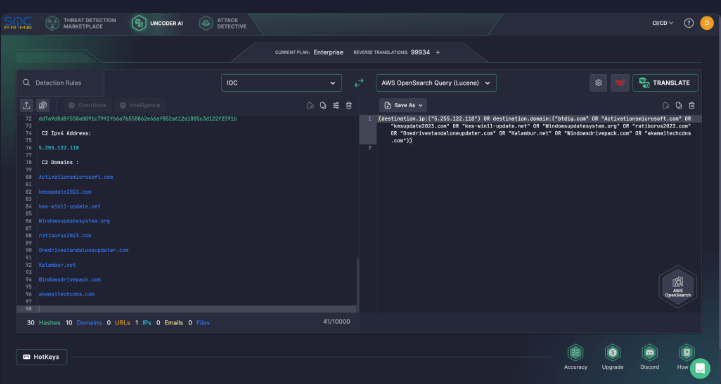This screenshot has width=721, height=384.
Task: Click right editor cloud save icon
Action: (666, 106)
